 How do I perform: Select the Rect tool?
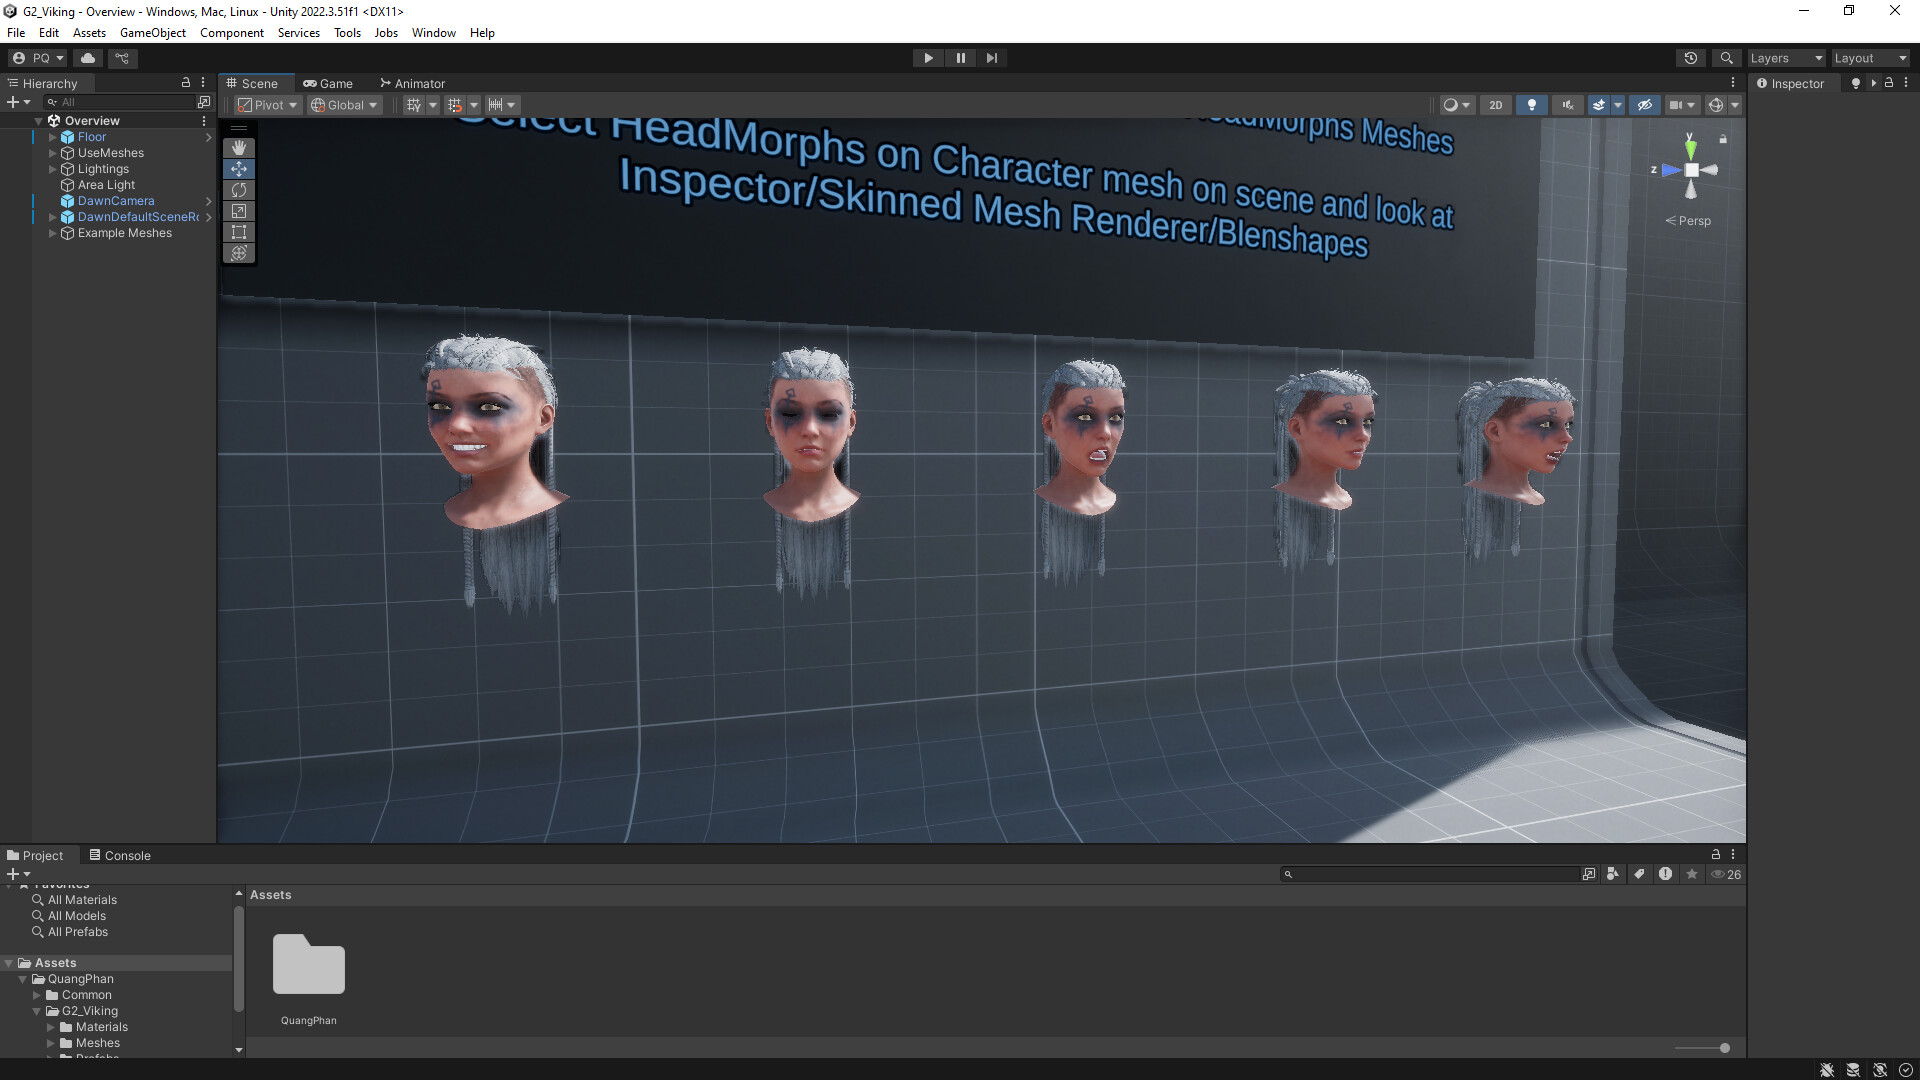click(x=239, y=232)
